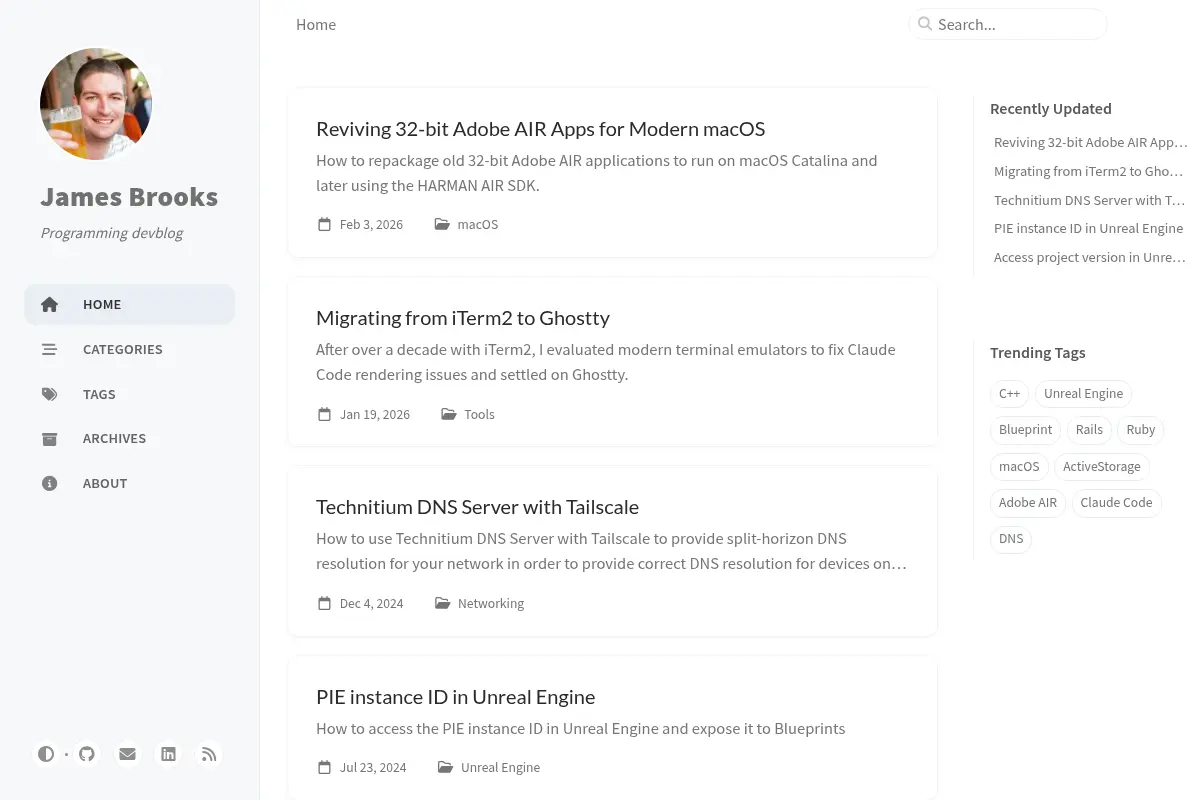Click calendar icon beside Jan 19, 2026
Viewport: 1200px width, 800px height.
tap(324, 414)
